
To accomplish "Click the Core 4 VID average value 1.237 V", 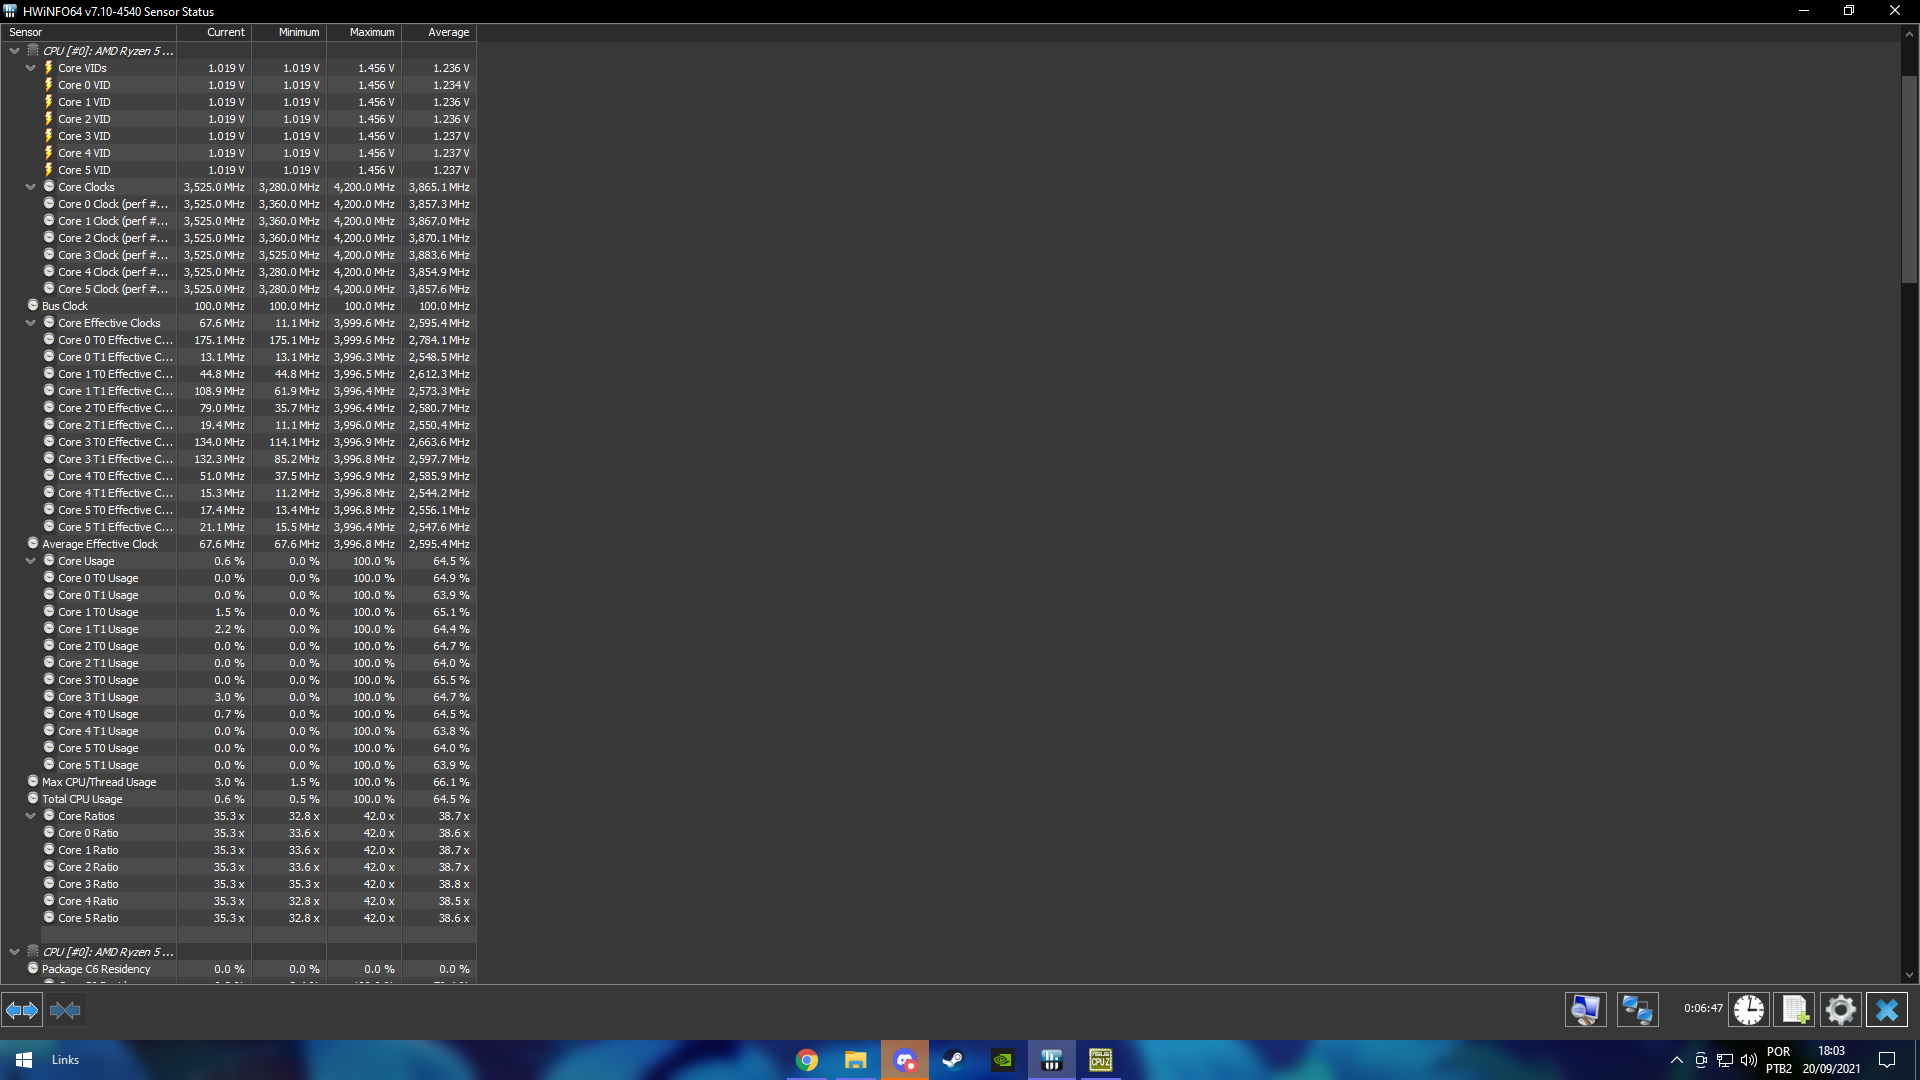I will 451,153.
